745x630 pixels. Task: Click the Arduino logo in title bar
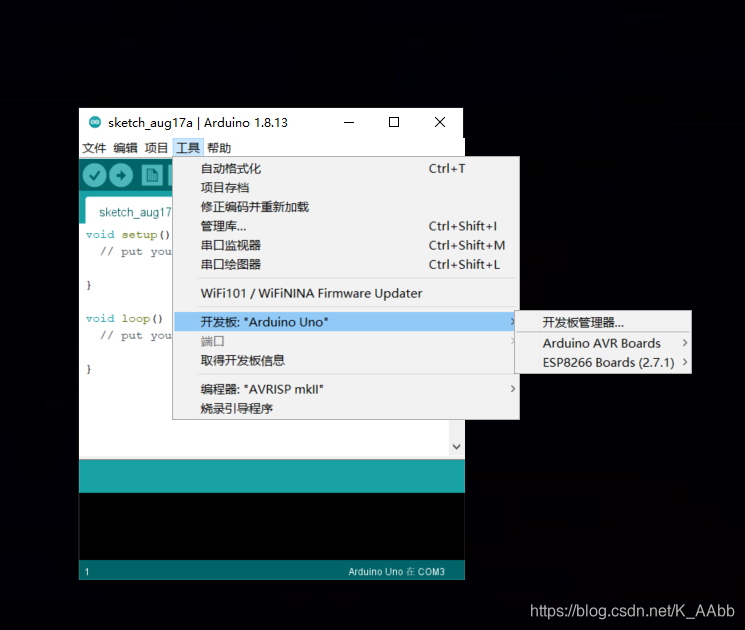click(x=95, y=122)
